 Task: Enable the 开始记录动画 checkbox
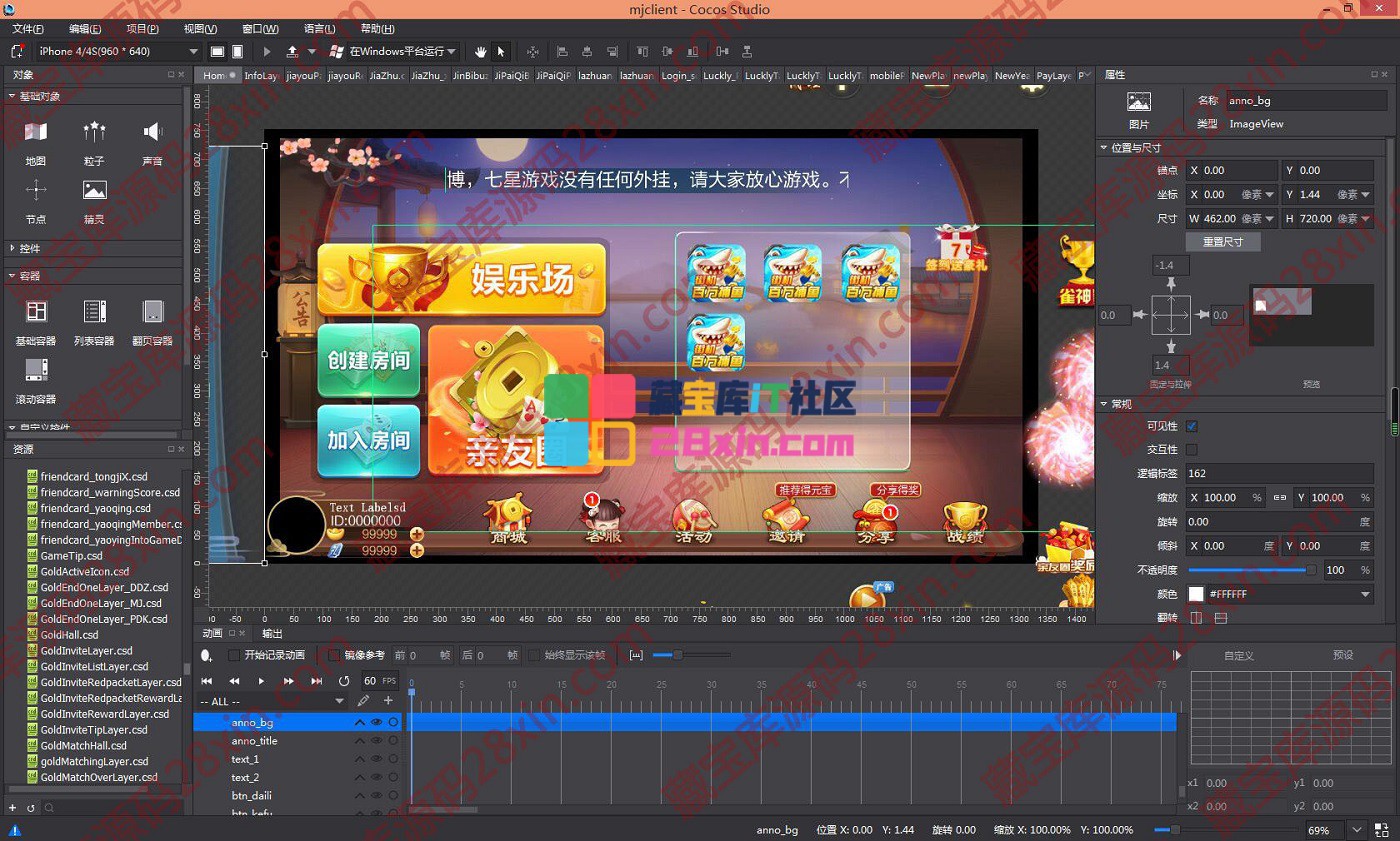234,655
